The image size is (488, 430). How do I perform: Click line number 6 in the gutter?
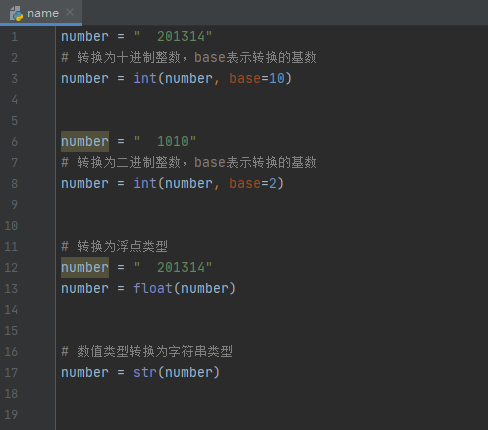(14, 142)
